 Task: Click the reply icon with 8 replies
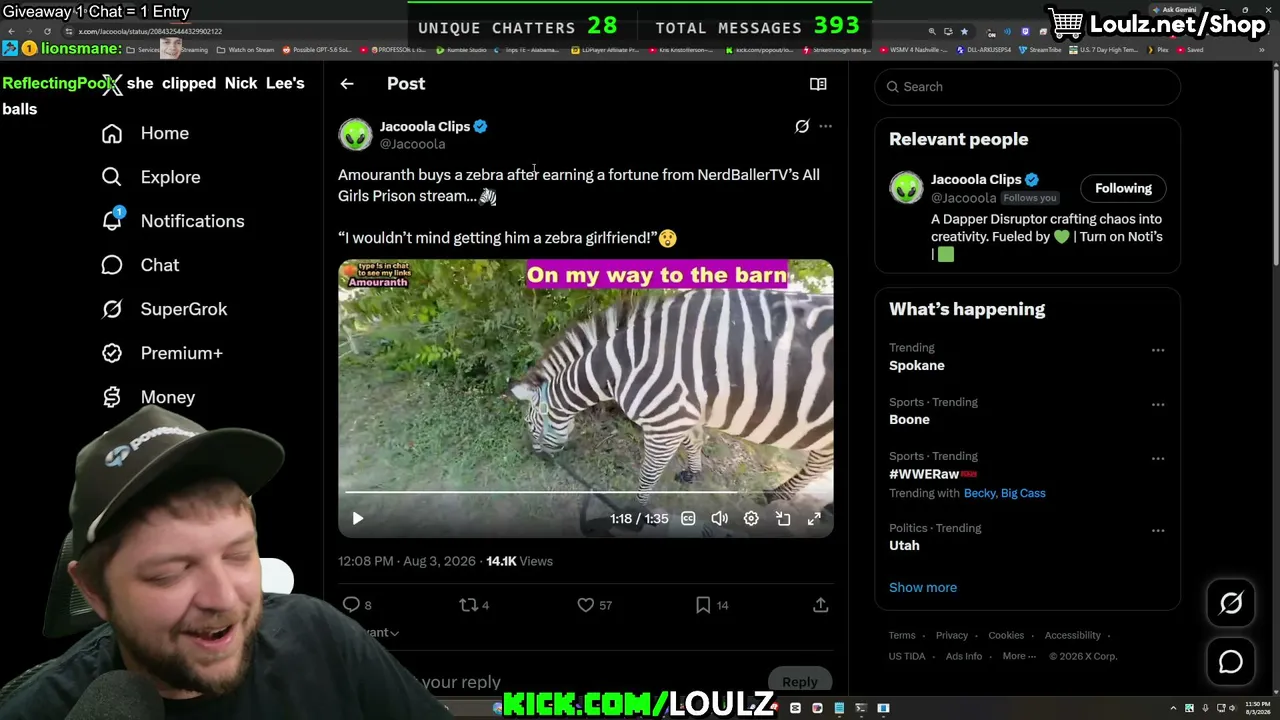(x=351, y=604)
